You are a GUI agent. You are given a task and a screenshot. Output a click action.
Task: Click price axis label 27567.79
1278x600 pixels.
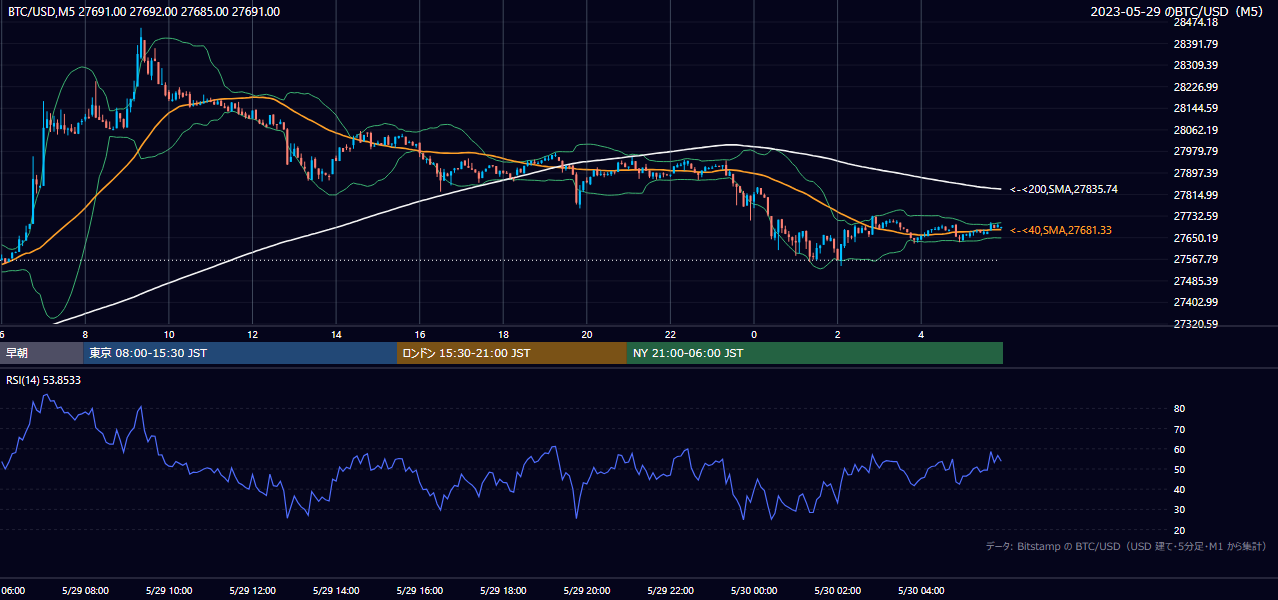(1195, 259)
